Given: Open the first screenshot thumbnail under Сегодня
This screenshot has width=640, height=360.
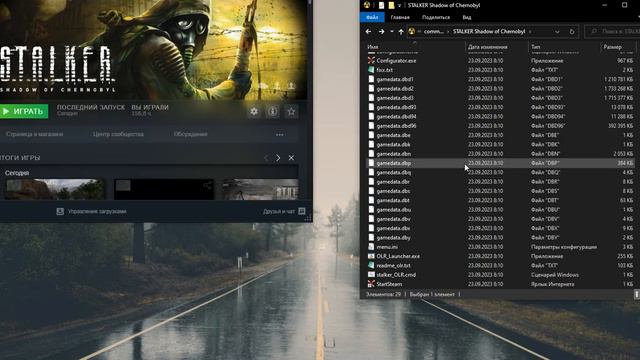Looking at the screenshot, I should [55, 189].
